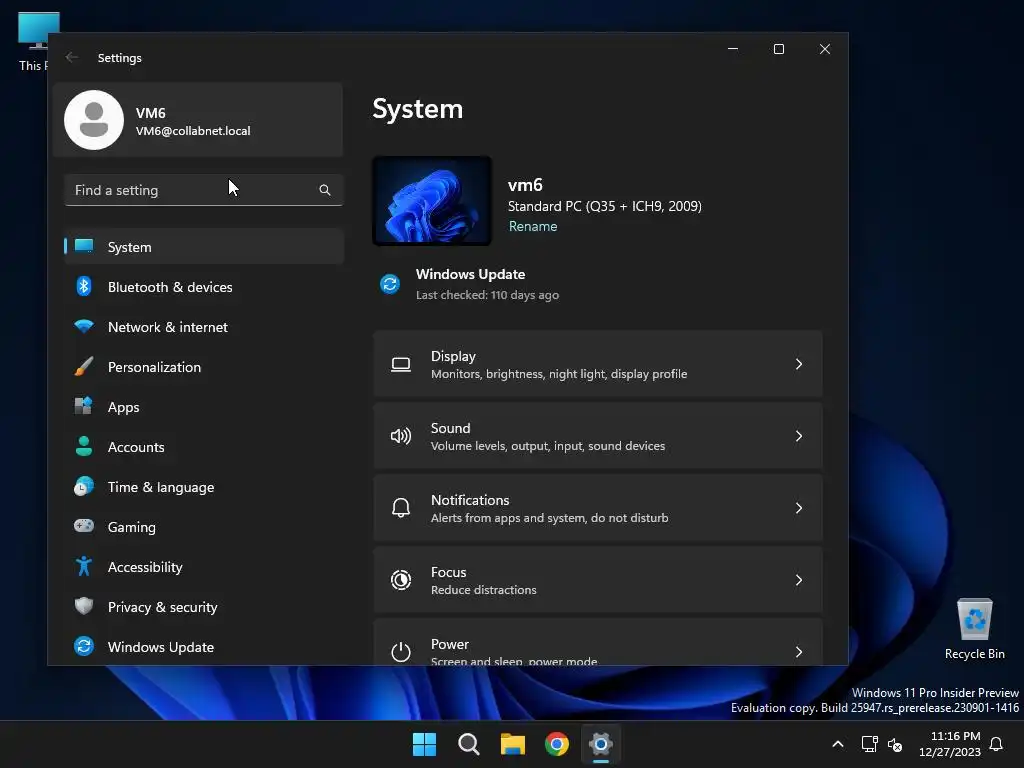Click the Accounts person icon
This screenshot has width=1024, height=768.
click(84, 446)
